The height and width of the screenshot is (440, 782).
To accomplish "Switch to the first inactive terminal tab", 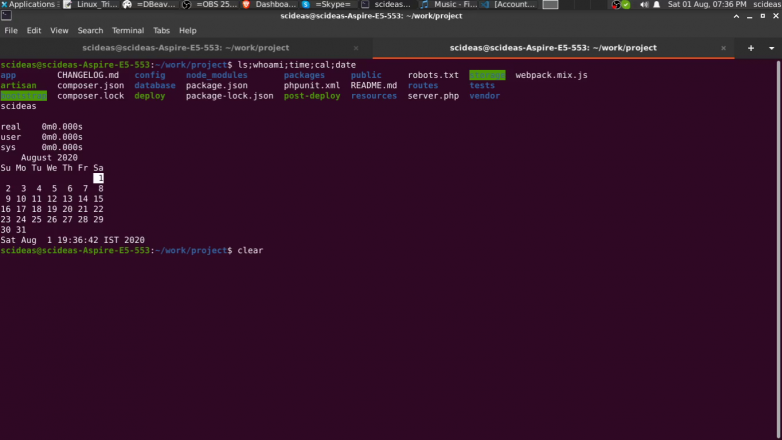I will tap(186, 48).
